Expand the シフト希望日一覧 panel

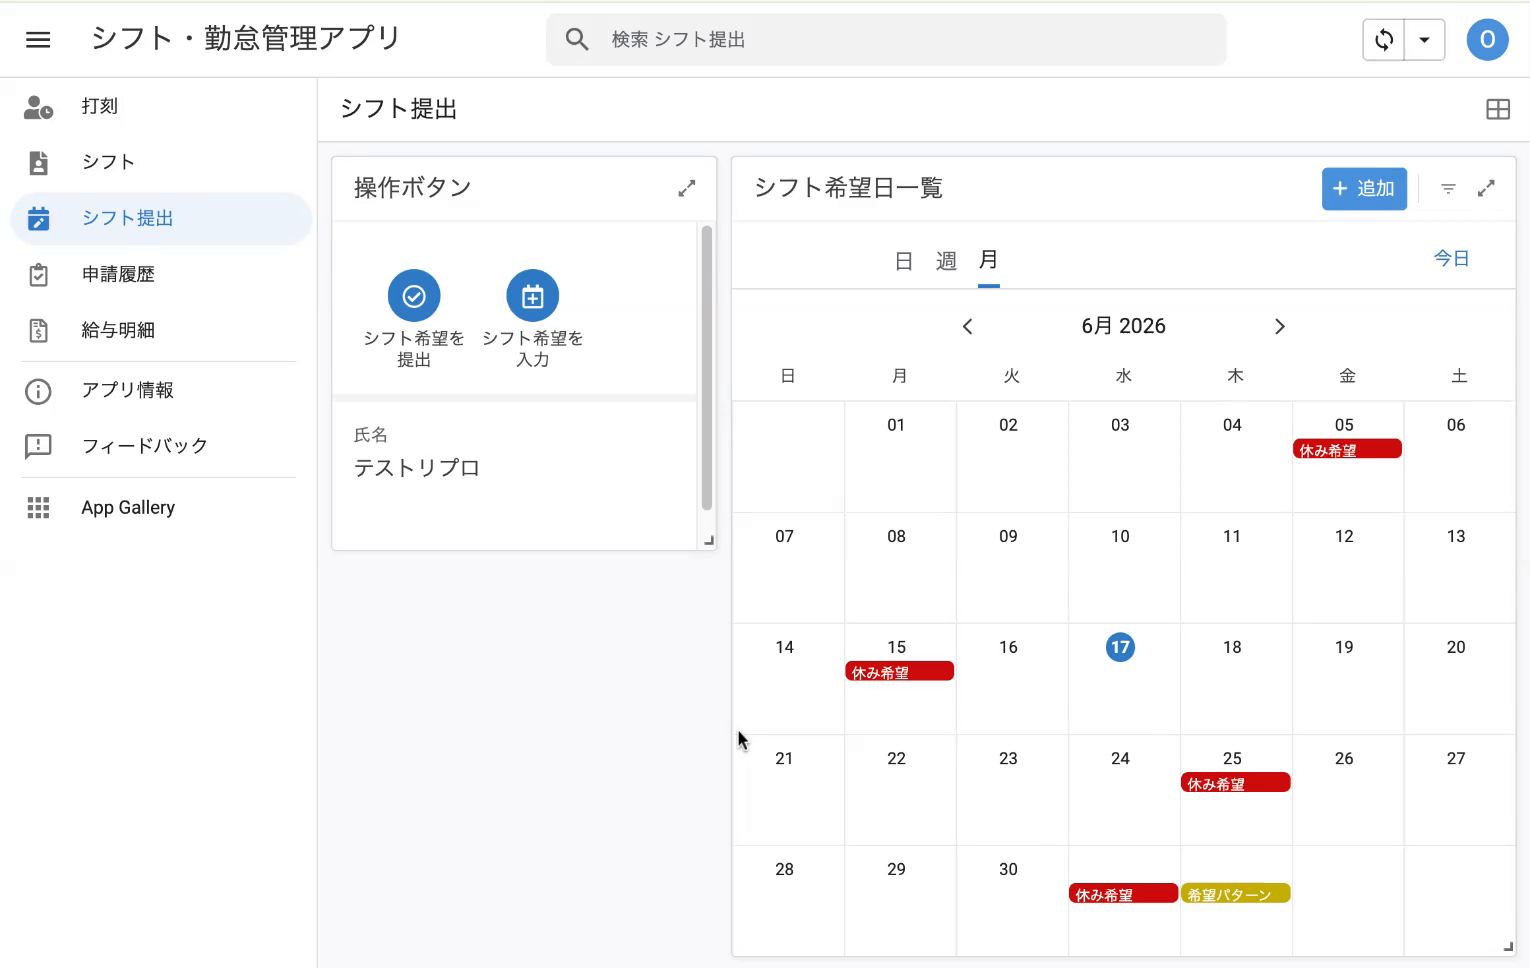(1487, 188)
